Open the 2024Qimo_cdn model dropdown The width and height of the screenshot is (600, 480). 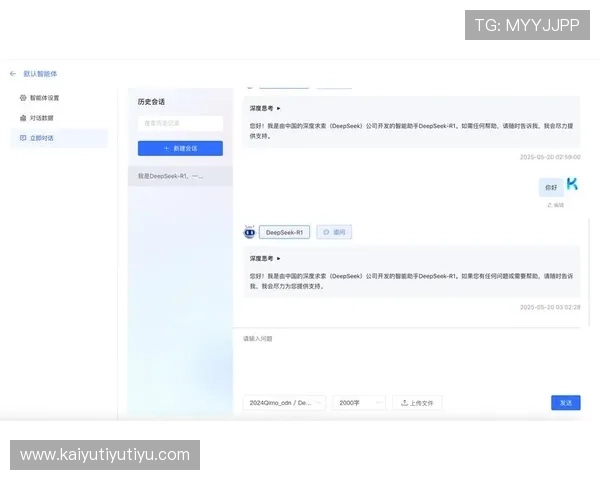point(284,403)
